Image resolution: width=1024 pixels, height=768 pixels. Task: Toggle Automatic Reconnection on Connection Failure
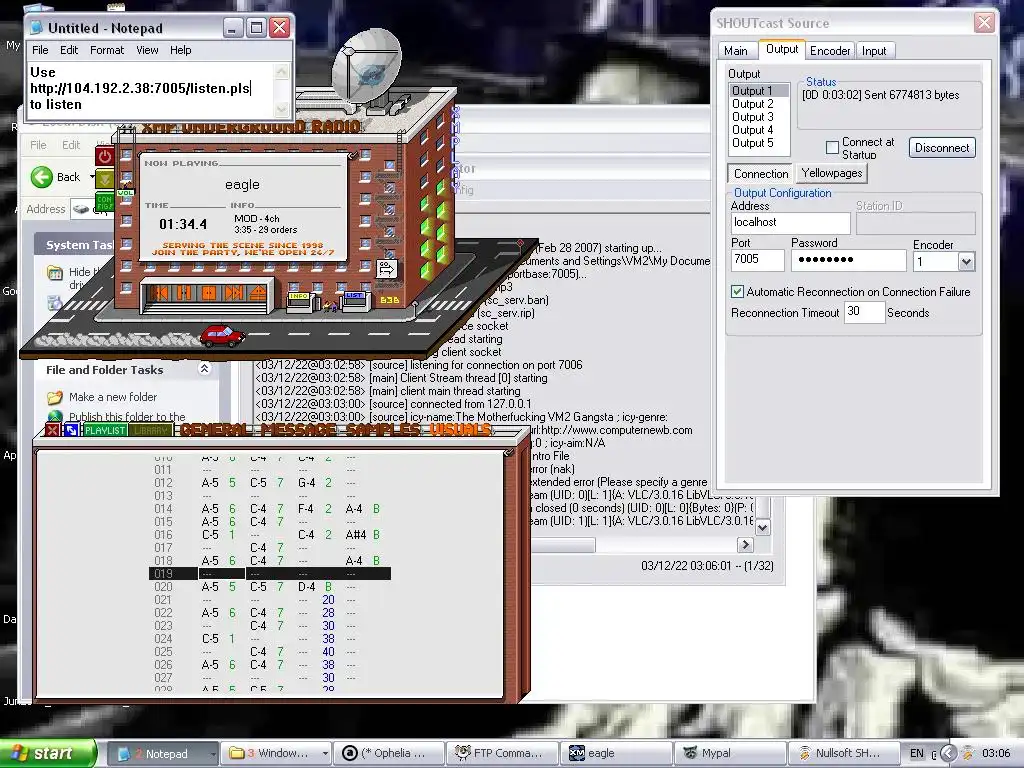tap(737, 292)
